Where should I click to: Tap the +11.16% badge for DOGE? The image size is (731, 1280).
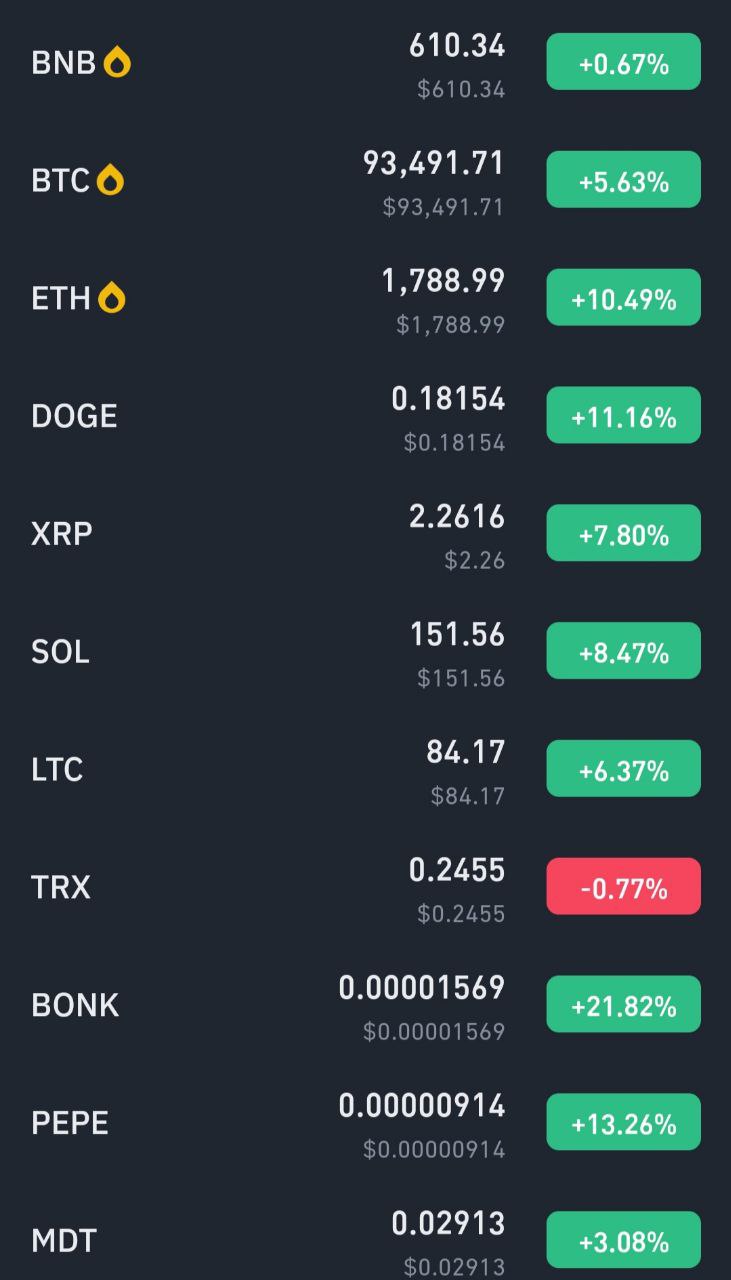pos(623,415)
